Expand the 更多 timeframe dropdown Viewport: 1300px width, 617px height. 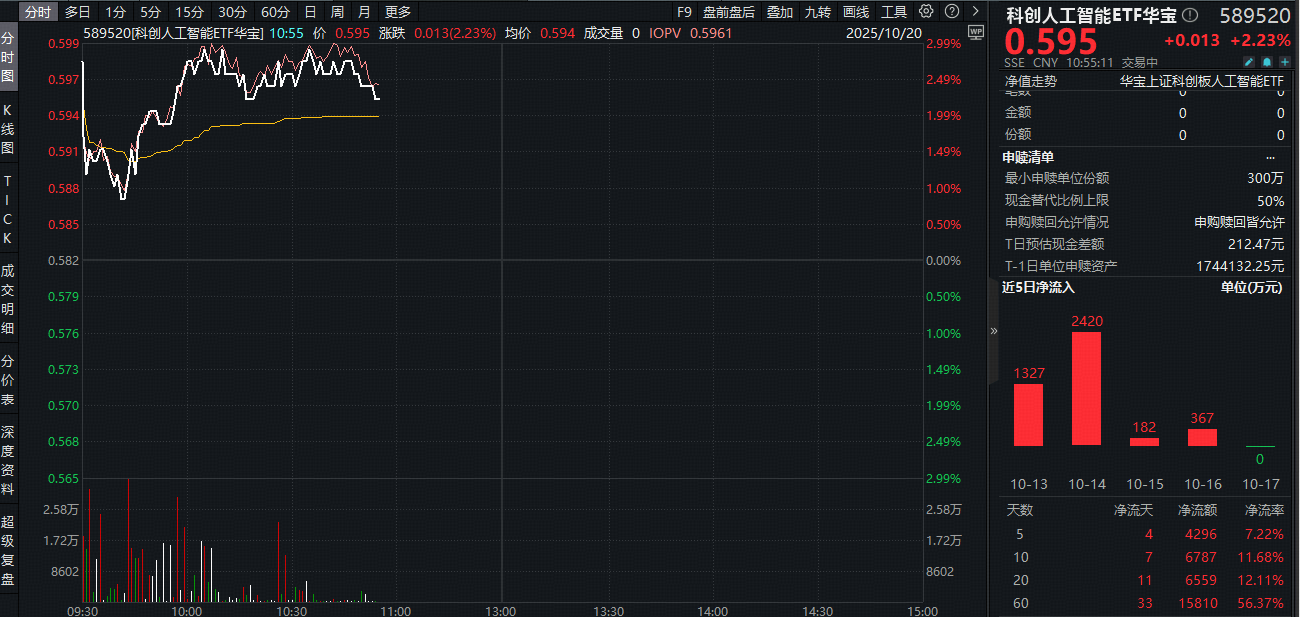[398, 12]
